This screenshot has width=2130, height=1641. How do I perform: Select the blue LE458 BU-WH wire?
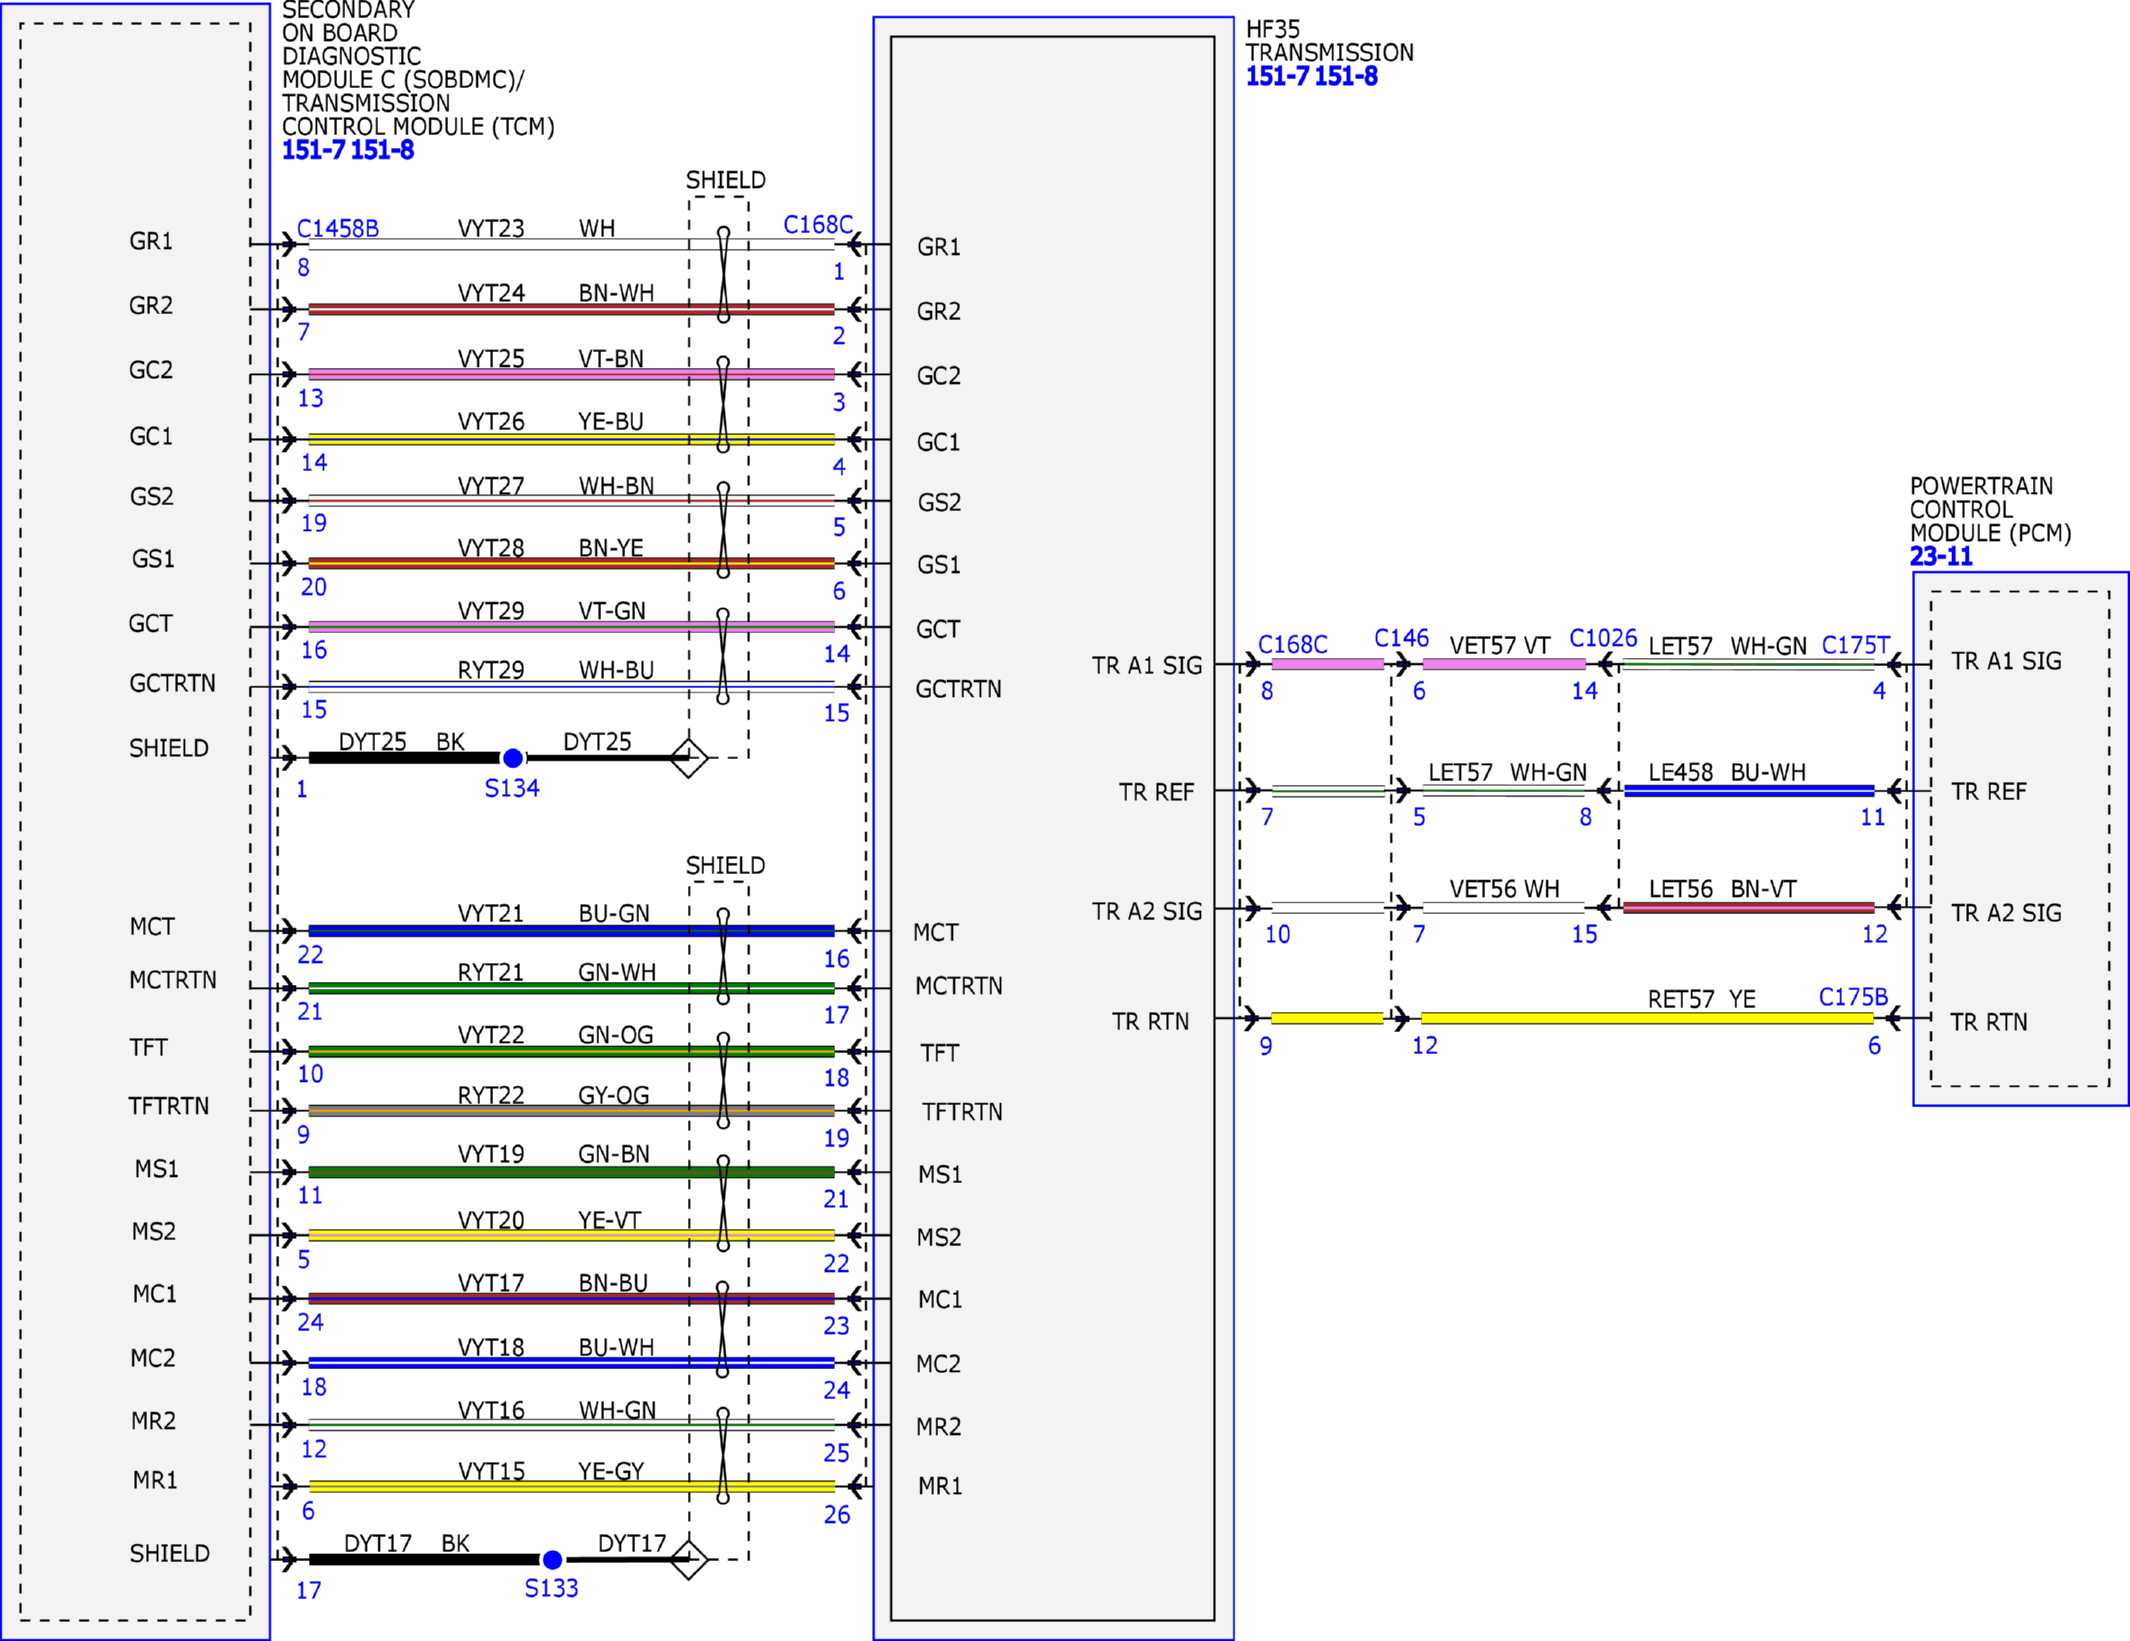1748,791
